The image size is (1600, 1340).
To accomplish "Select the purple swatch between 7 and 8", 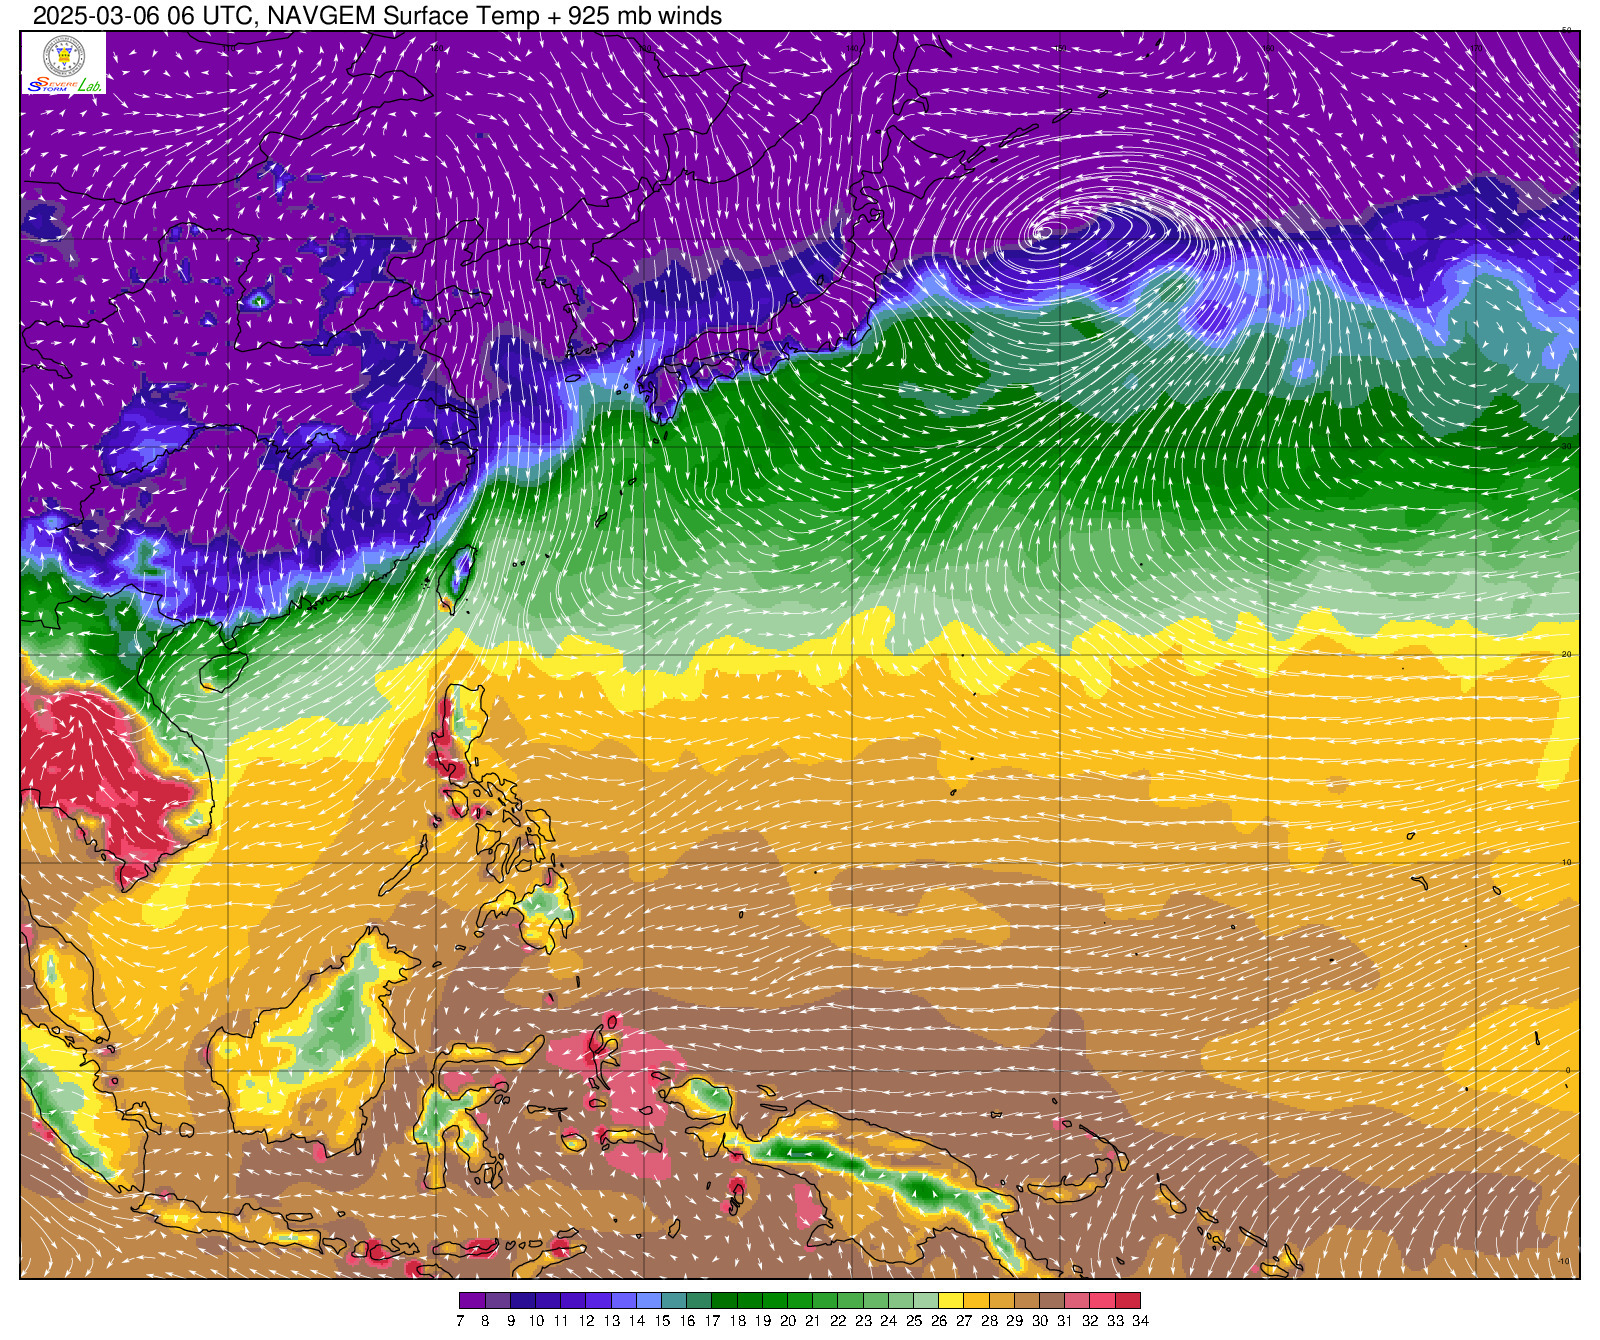I will 472,1301.
